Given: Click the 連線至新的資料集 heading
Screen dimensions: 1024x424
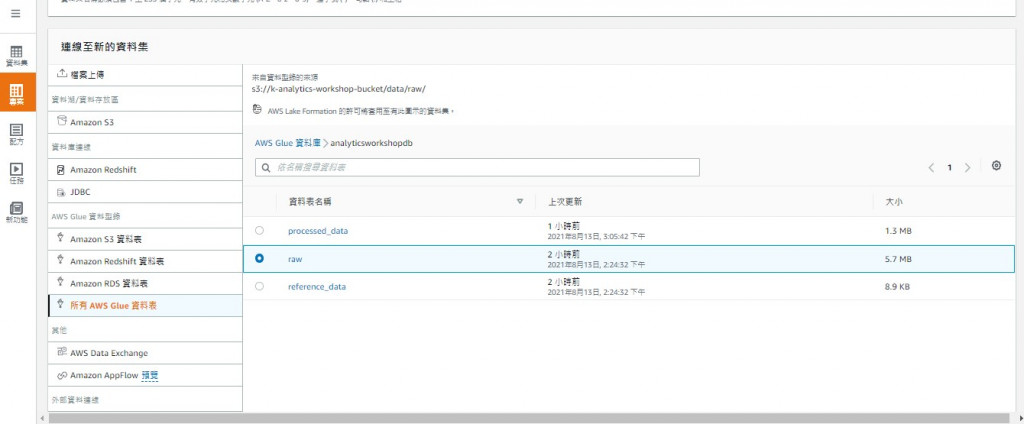Looking at the screenshot, I should coord(105,46).
